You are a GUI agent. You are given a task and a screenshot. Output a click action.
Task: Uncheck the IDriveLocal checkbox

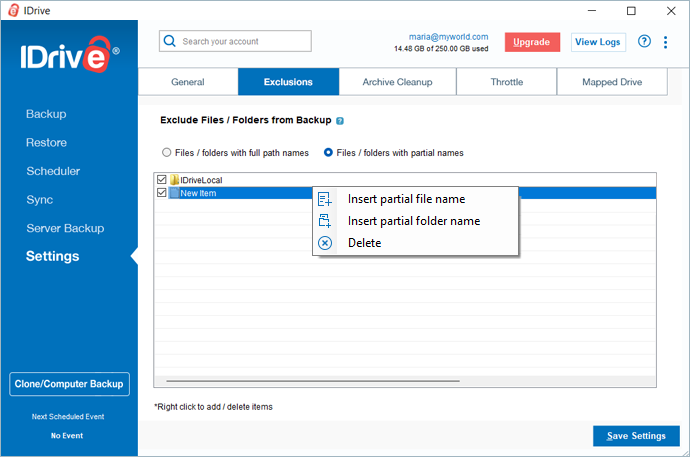pos(161,180)
